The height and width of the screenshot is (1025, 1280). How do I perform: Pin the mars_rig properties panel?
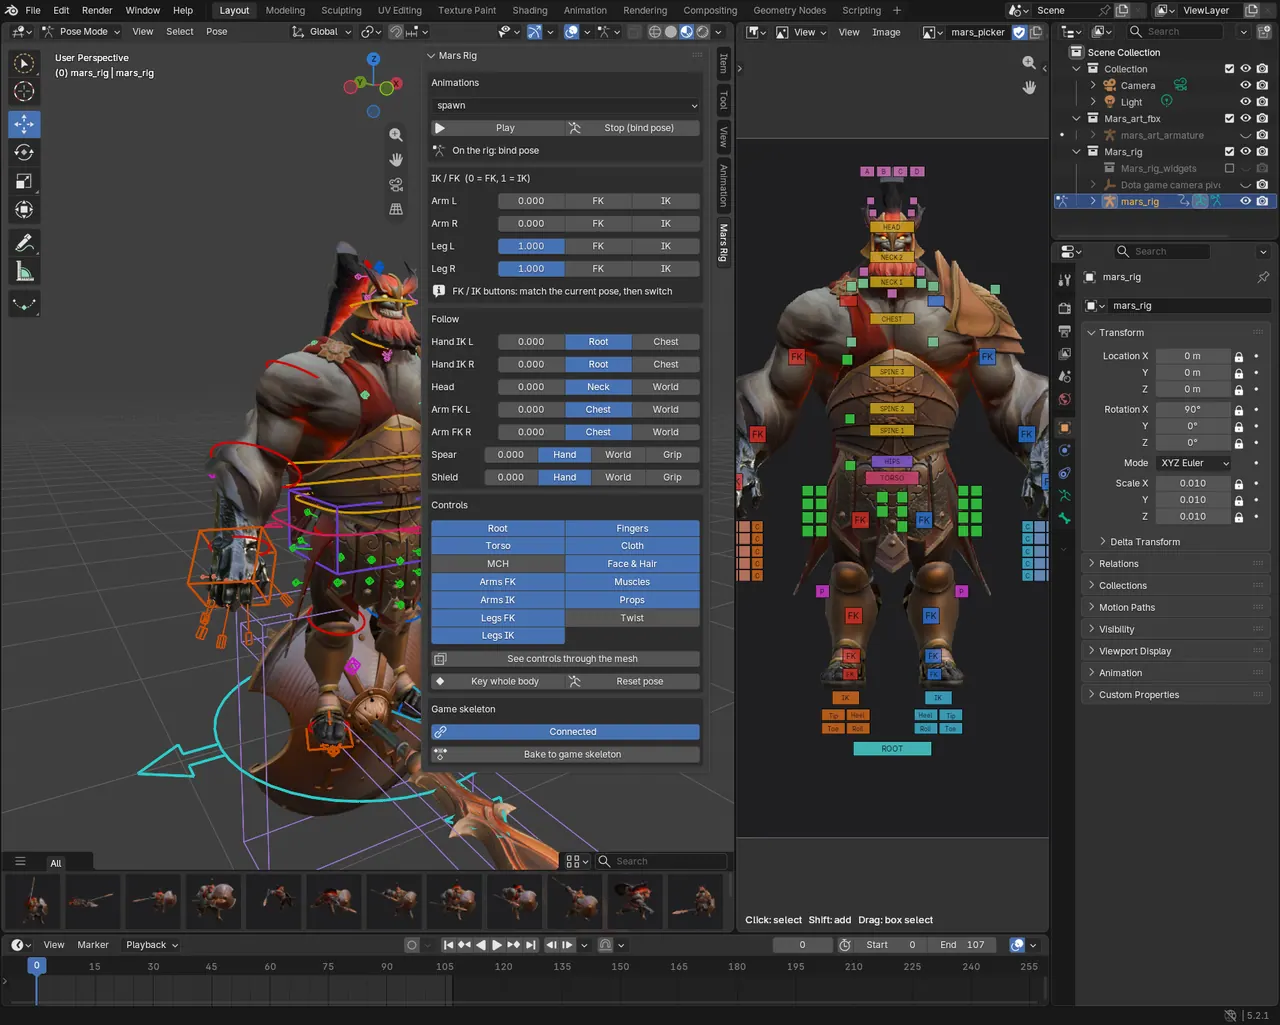[x=1263, y=277]
